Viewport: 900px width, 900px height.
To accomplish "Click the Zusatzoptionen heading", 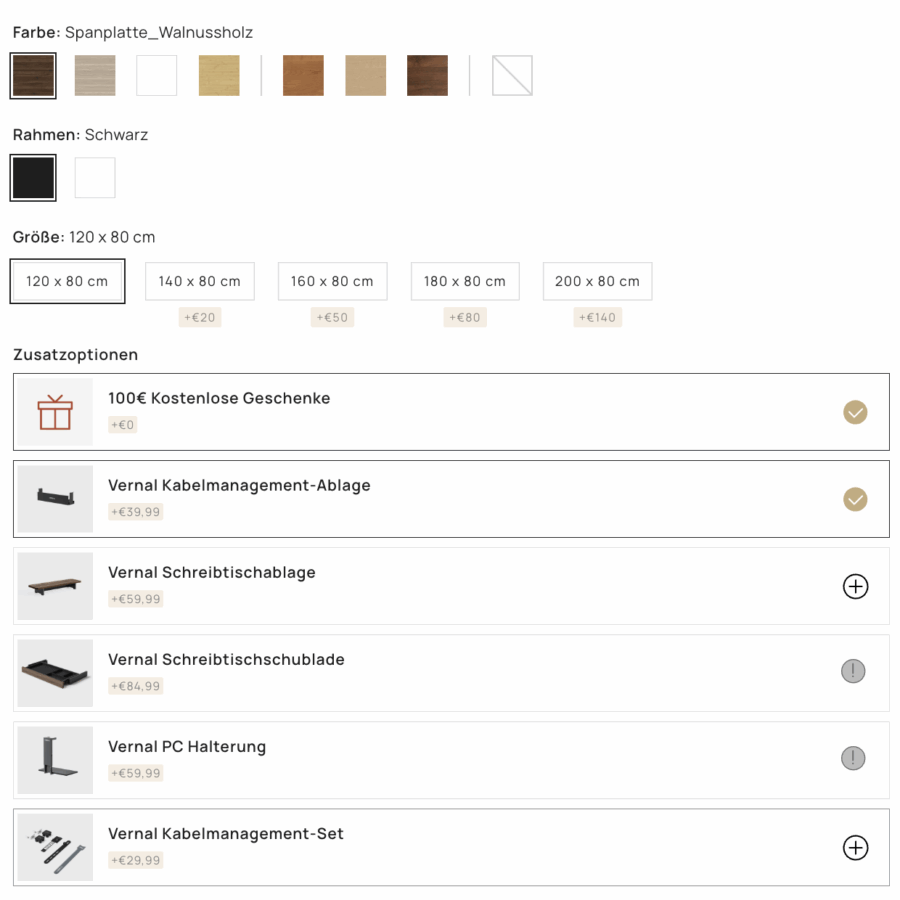I will [76, 355].
